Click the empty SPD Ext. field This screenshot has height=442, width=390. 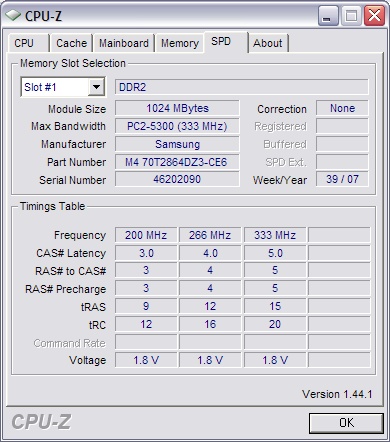pos(342,162)
